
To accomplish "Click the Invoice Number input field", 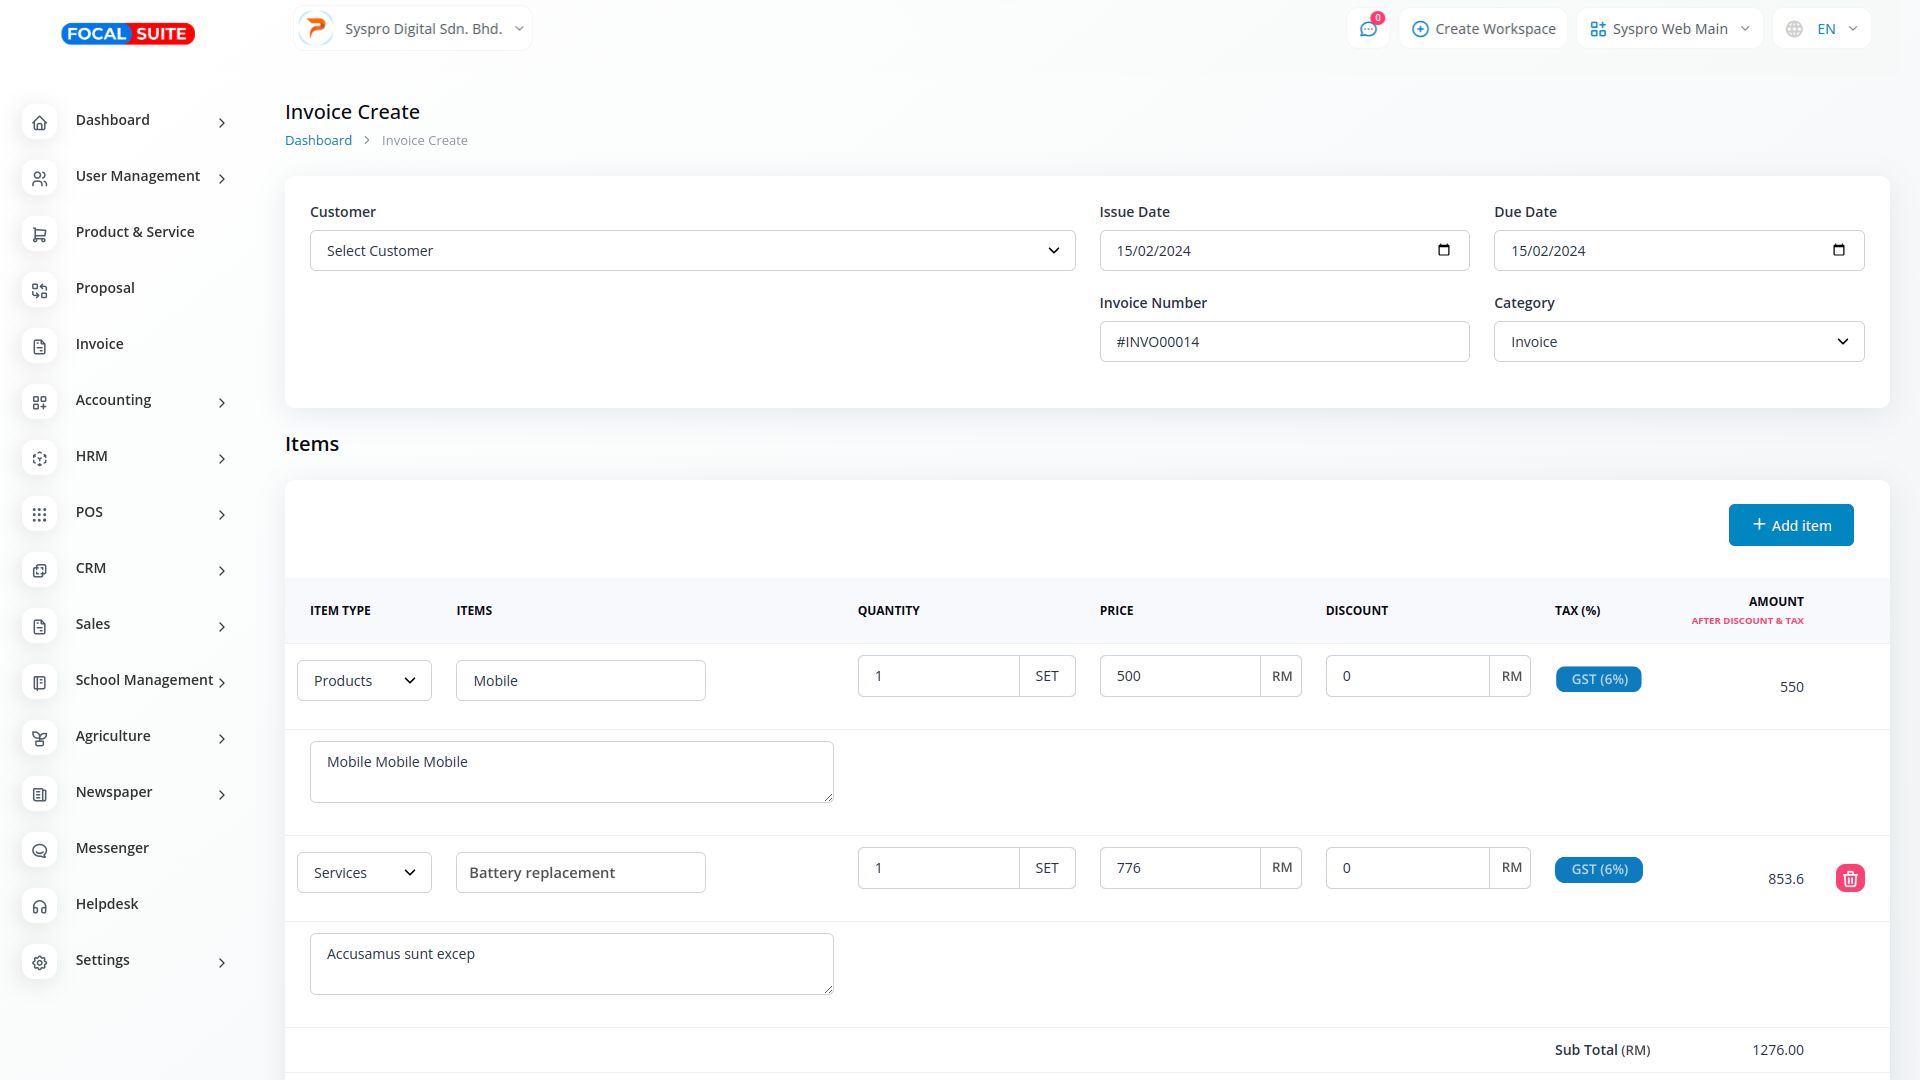I will click(x=1283, y=342).
